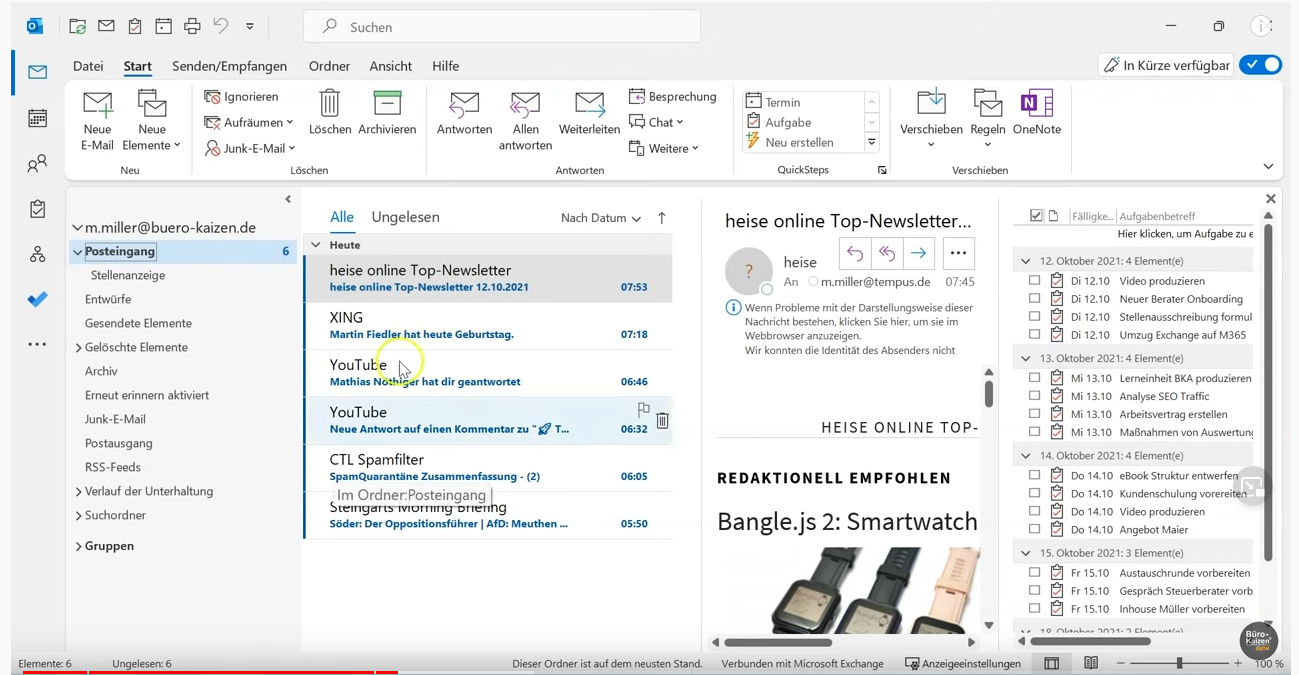Check off task Angebot Maier
1299x675 pixels.
pos(1034,529)
